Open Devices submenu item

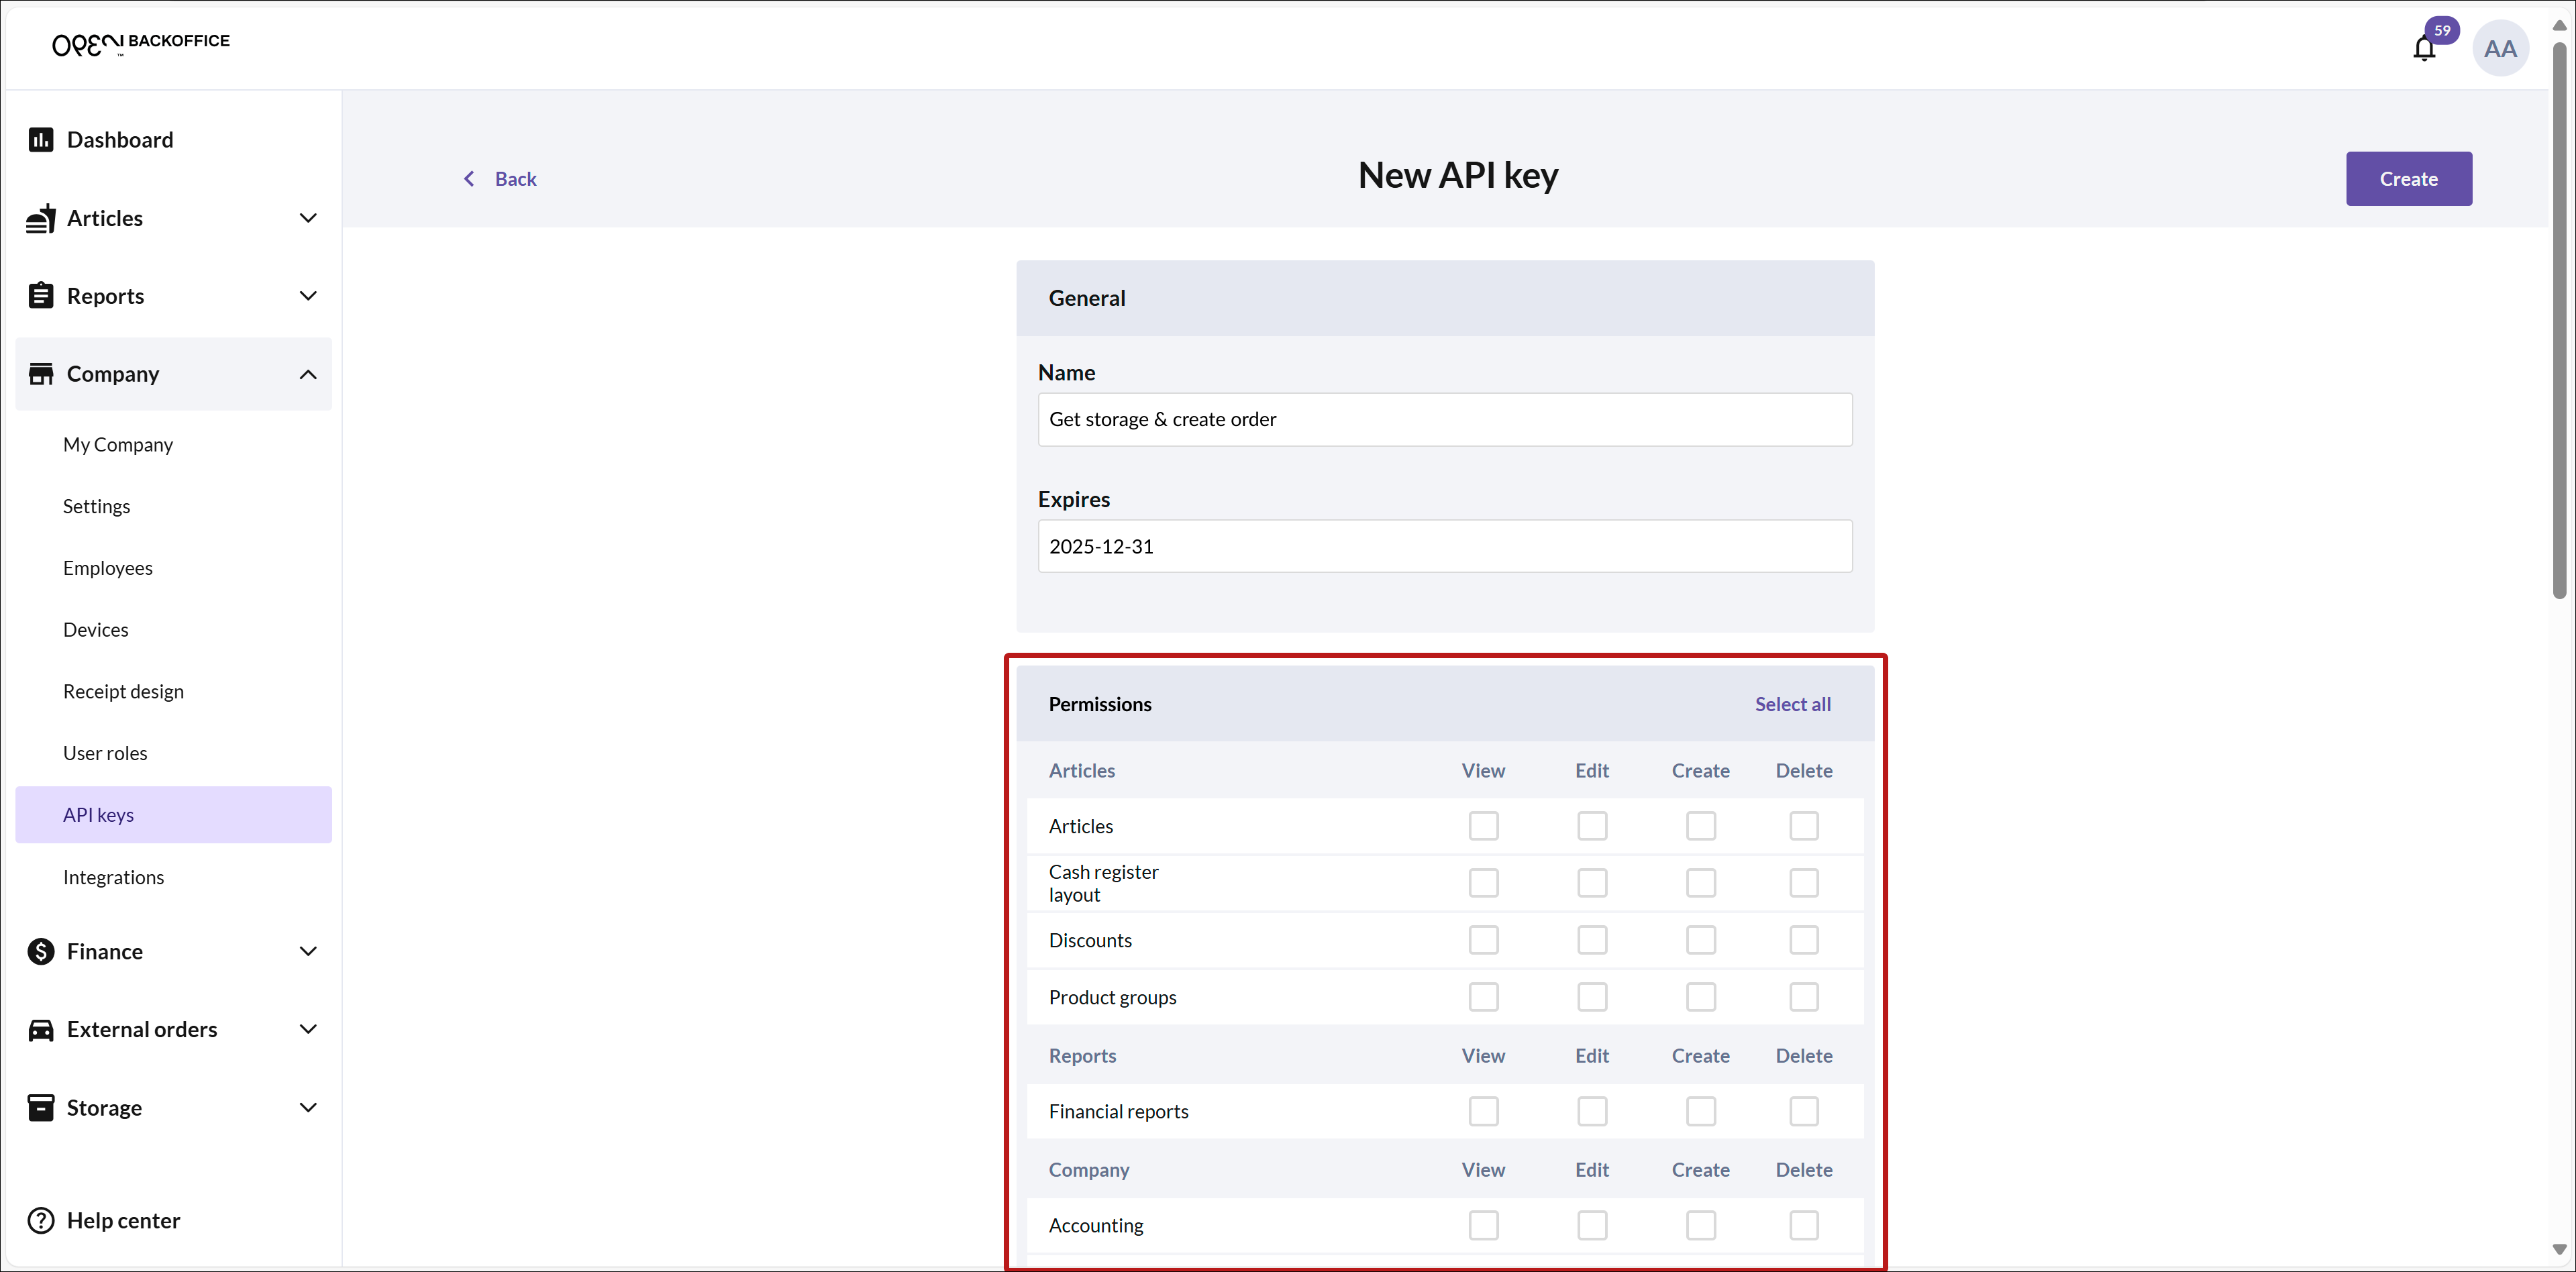point(173,630)
